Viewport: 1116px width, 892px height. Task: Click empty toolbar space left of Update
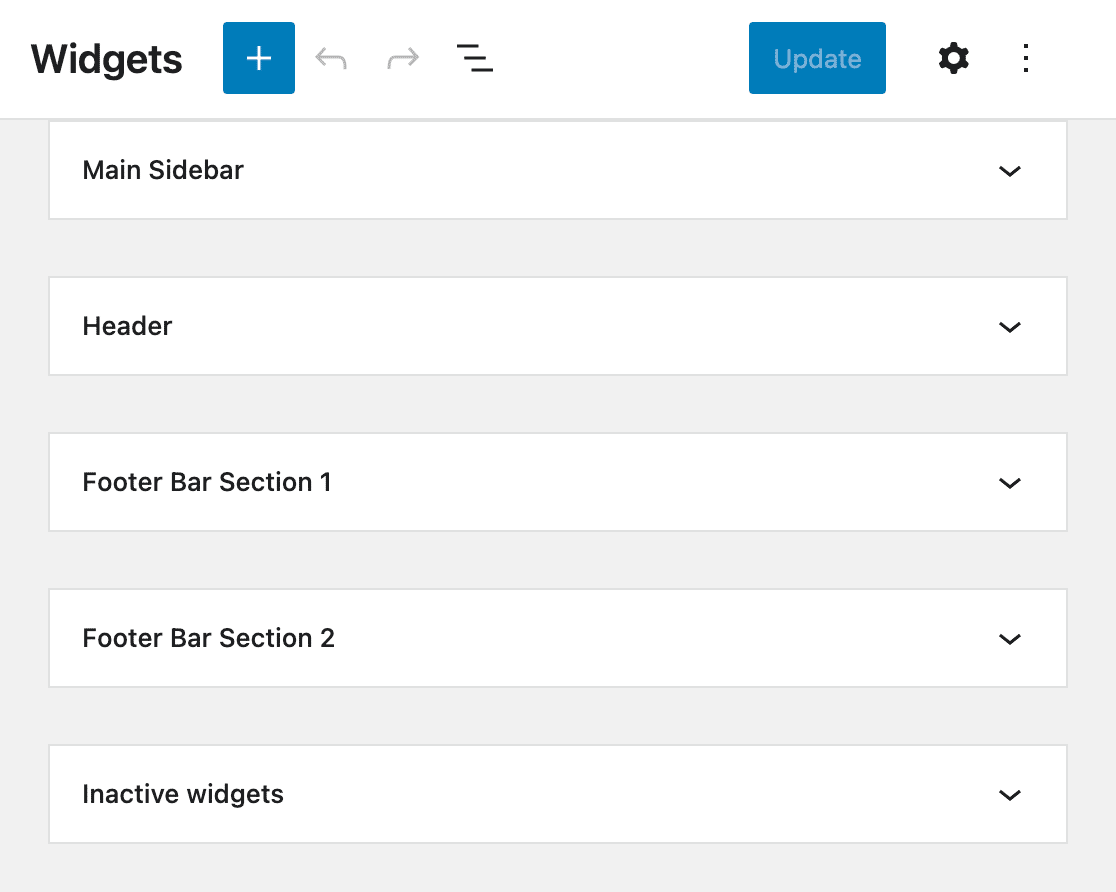pyautogui.click(x=620, y=59)
